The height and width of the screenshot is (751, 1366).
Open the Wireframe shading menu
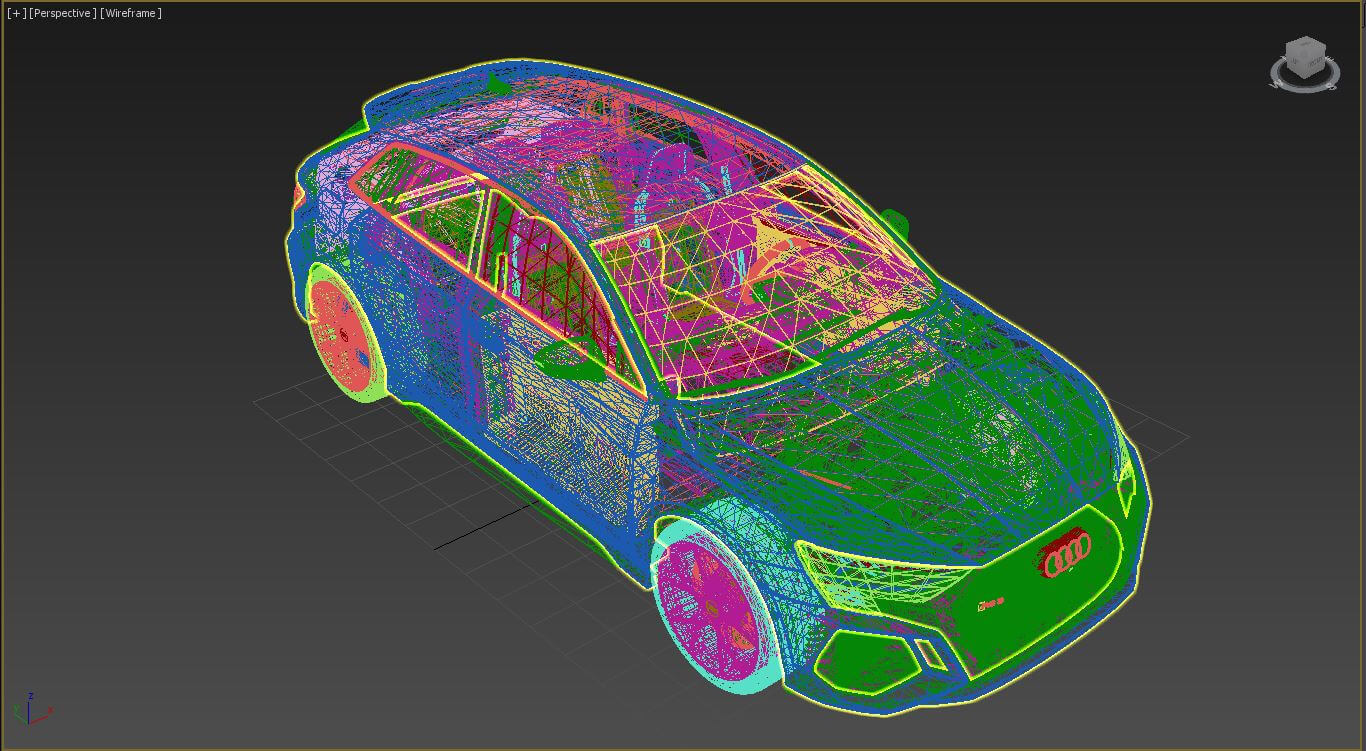click(131, 13)
